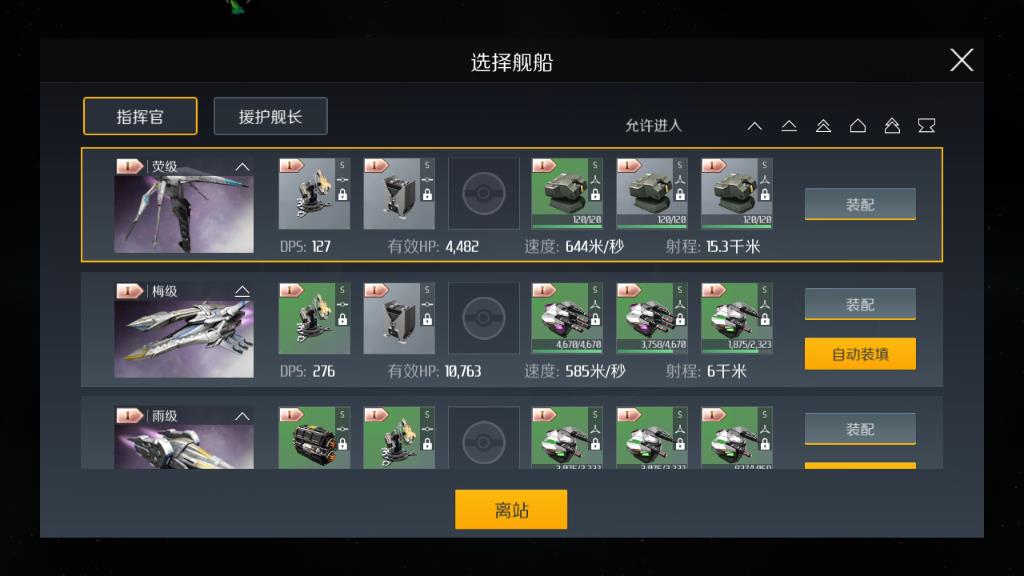Switch to the 援护舰长 tab
Screen dimensions: 1024x576
pyautogui.click(x=270, y=116)
